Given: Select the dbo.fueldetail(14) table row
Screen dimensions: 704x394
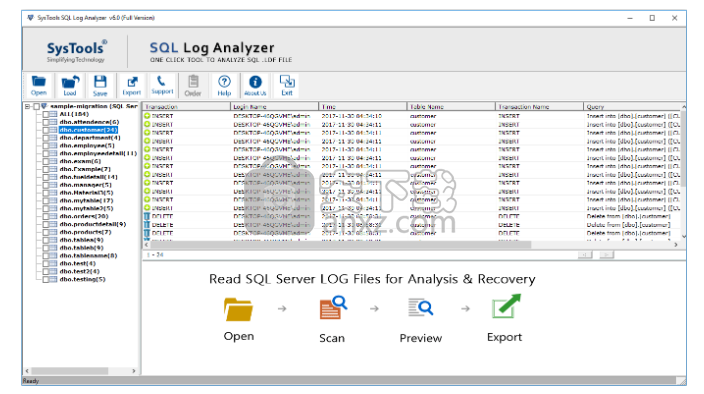Looking at the screenshot, I should (88, 177).
